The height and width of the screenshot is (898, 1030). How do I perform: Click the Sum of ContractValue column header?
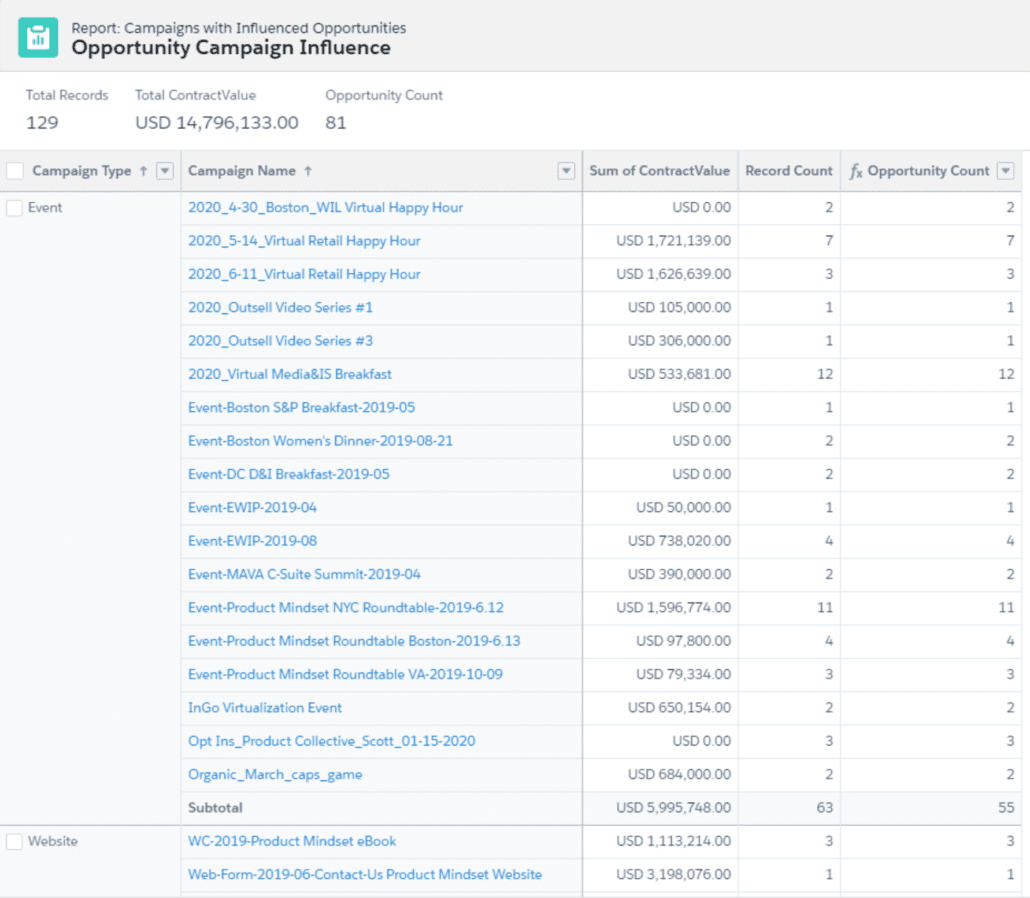tap(660, 171)
